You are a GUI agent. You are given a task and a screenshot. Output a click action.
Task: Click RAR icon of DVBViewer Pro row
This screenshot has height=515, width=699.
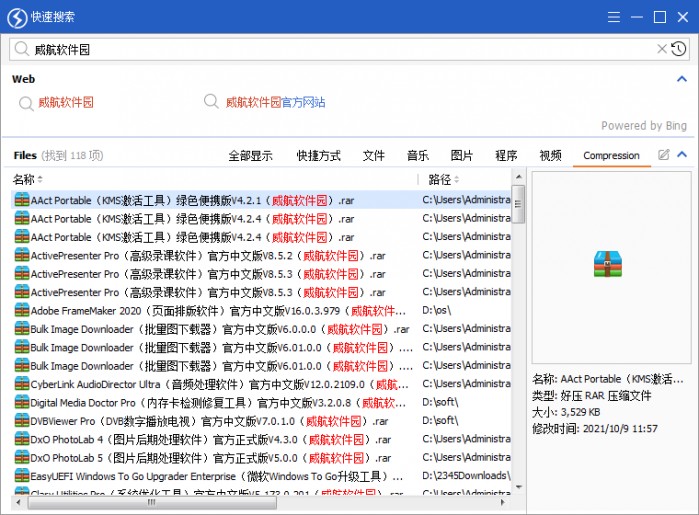[22, 420]
